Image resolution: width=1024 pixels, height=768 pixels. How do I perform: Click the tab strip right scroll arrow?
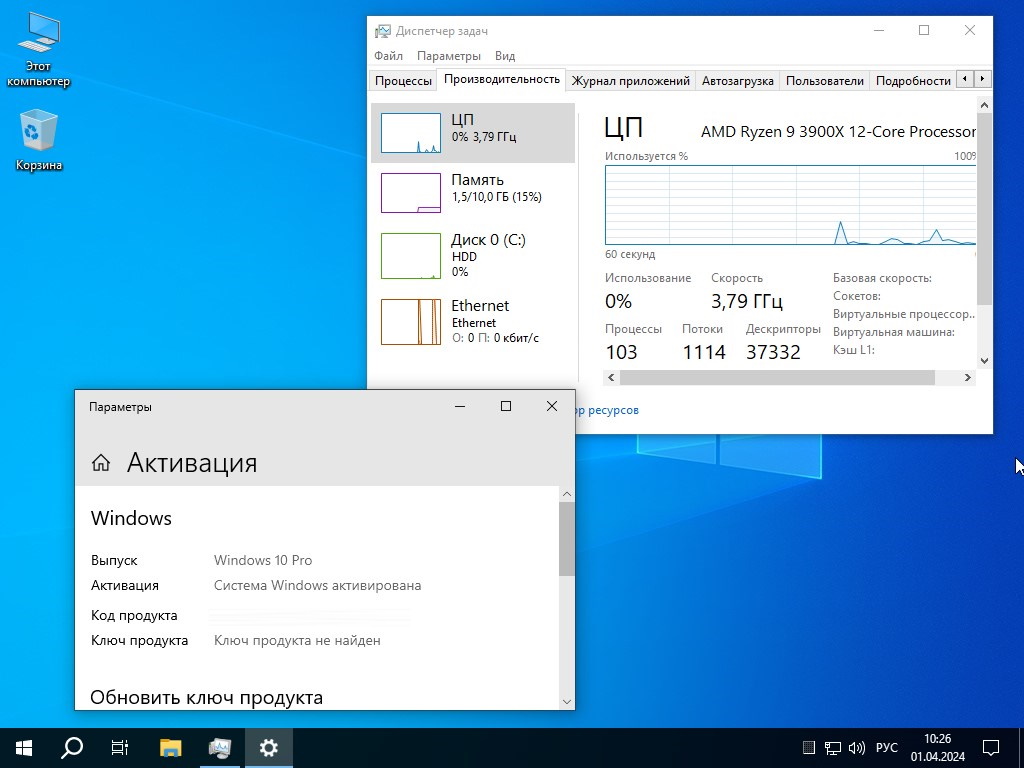tap(983, 80)
